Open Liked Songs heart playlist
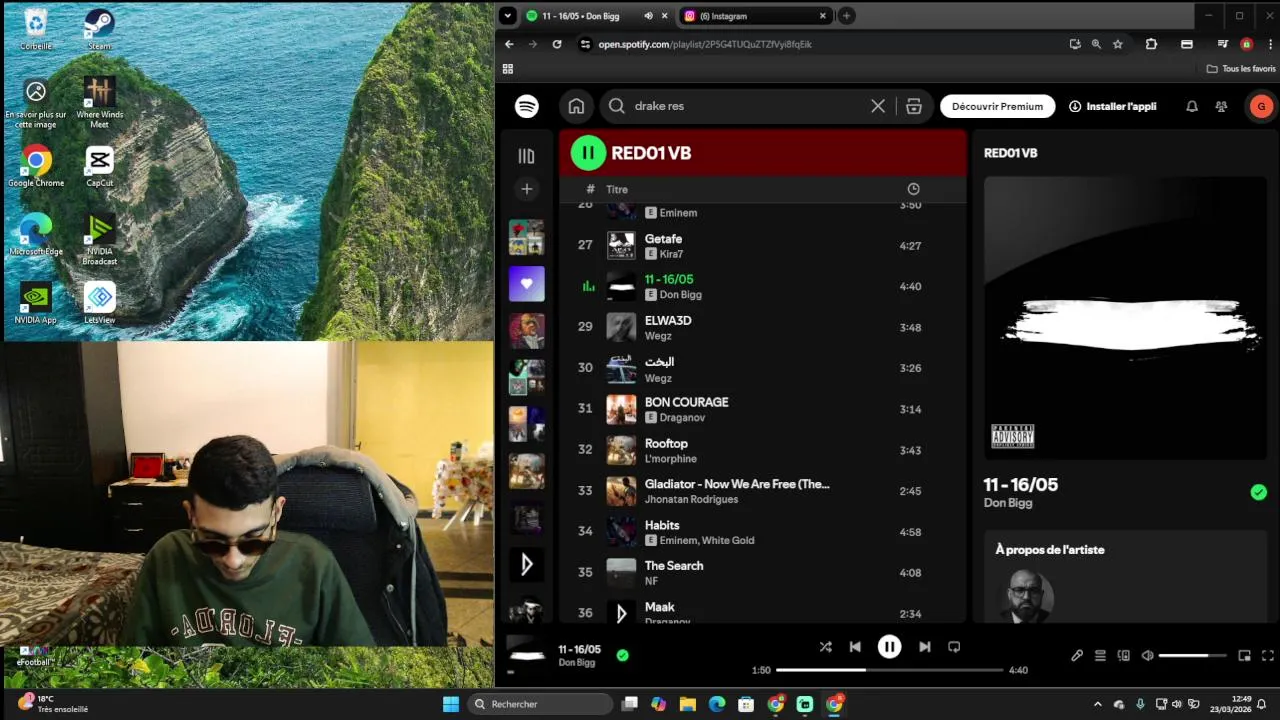The image size is (1280, 720). [527, 284]
